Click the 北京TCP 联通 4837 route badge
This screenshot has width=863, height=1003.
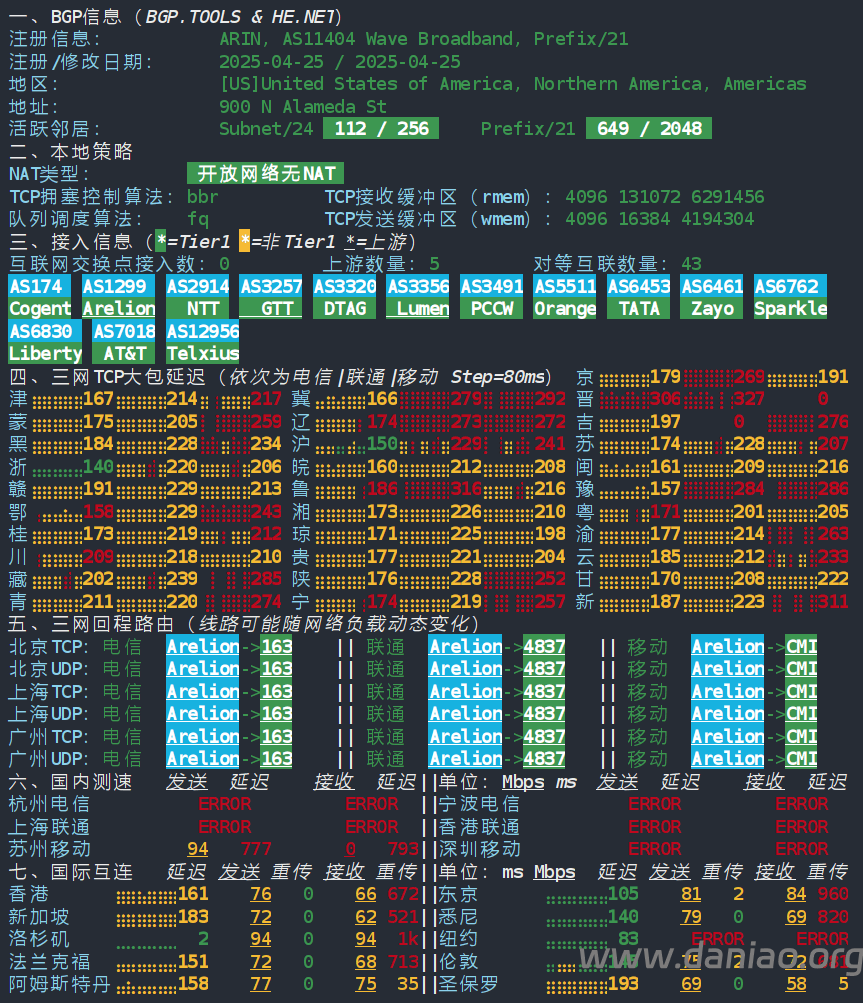pos(544,646)
